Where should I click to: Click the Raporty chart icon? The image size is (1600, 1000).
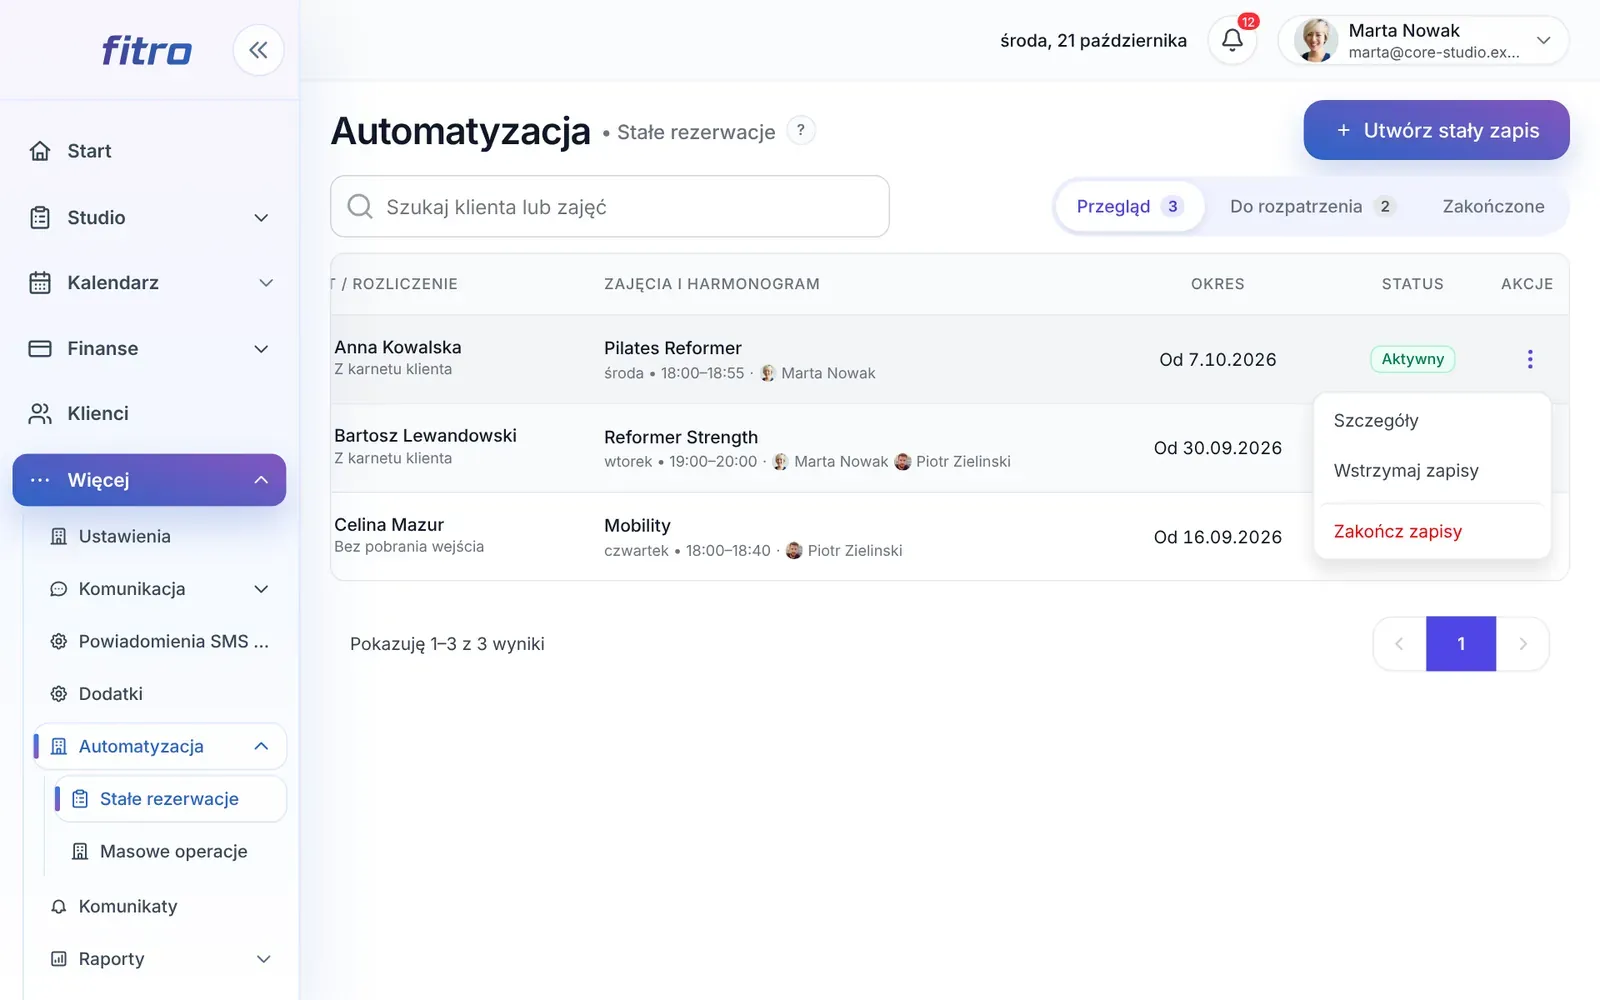59,959
